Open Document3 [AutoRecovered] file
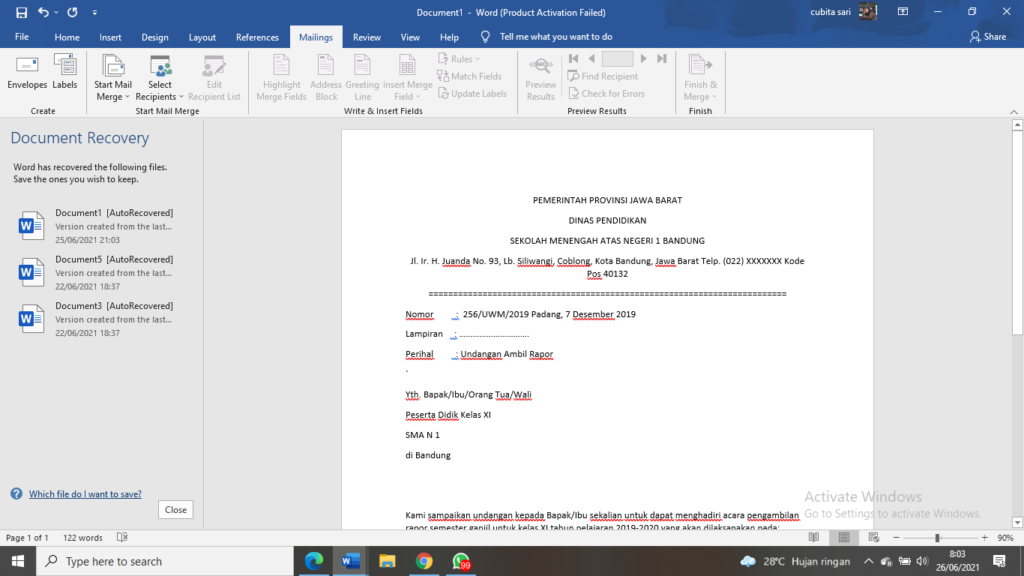The height and width of the screenshot is (576, 1024). click(101, 319)
